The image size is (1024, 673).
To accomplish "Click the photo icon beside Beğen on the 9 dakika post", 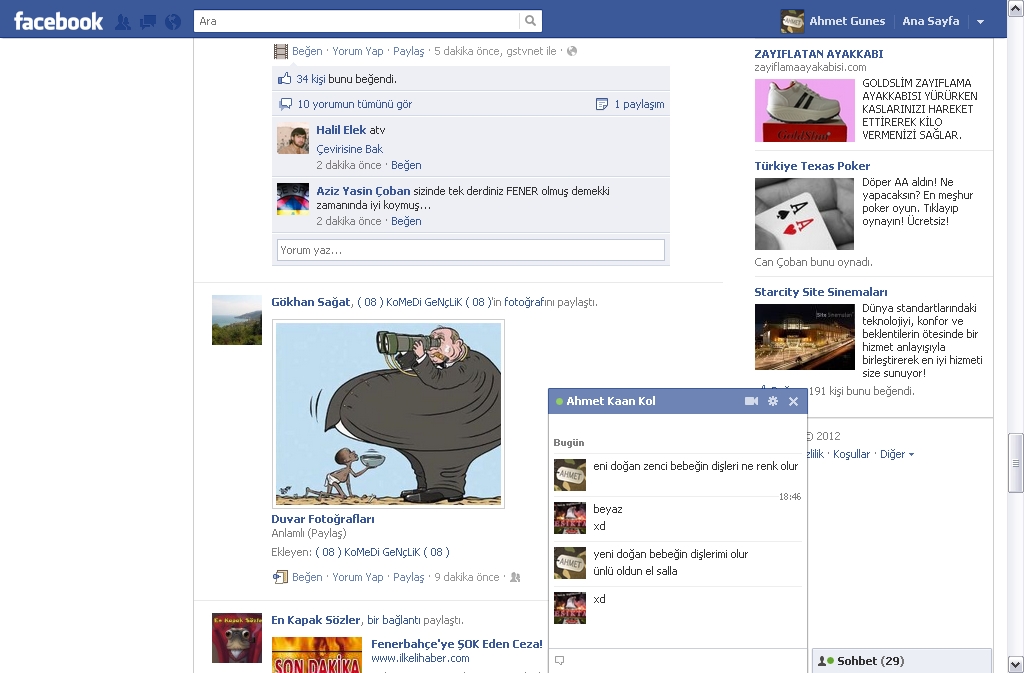I will coord(280,577).
